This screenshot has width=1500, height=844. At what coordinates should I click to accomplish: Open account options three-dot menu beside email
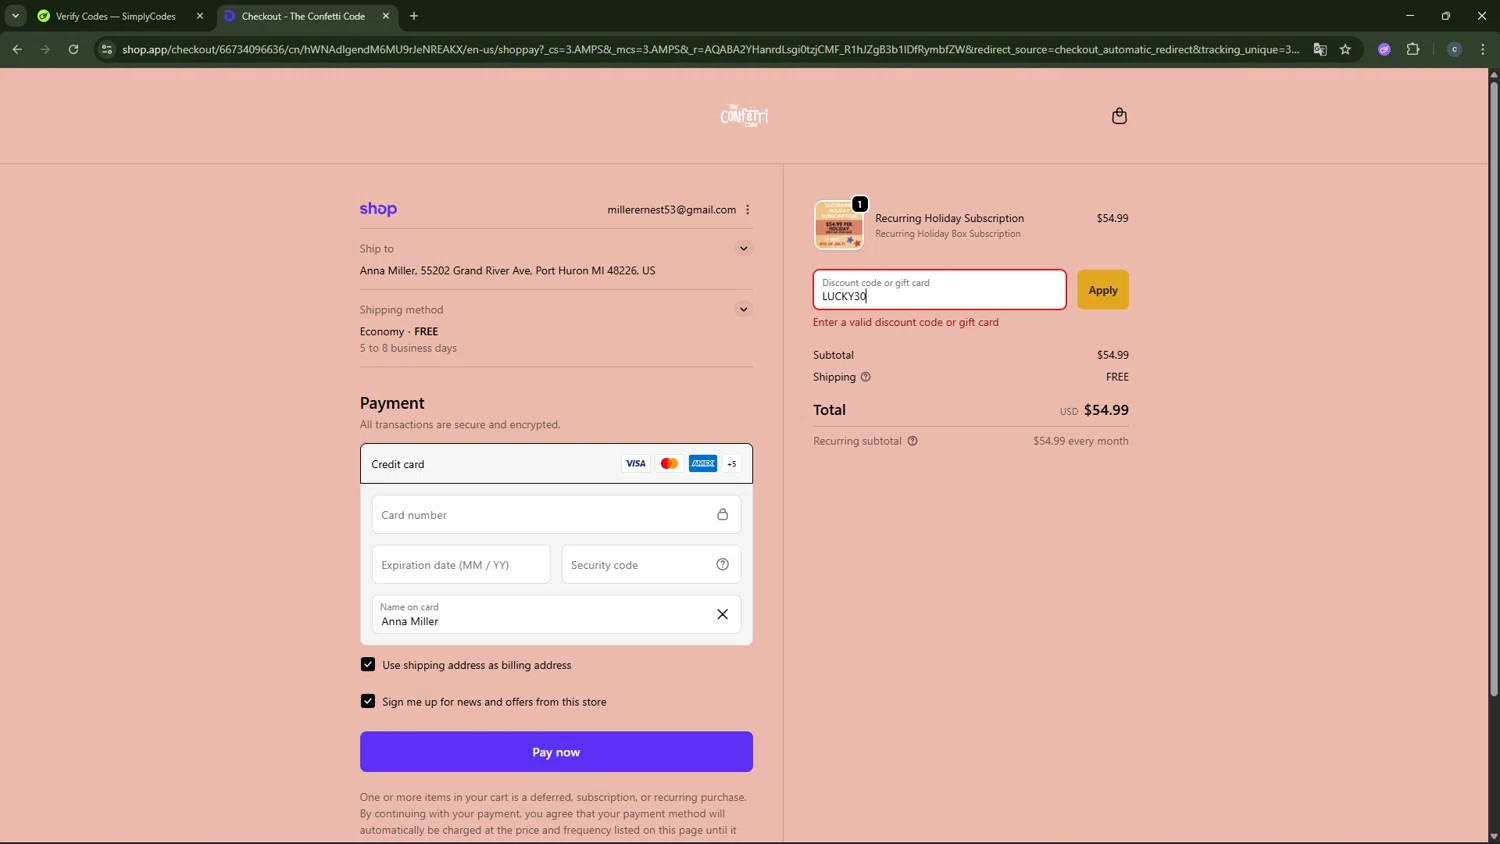748,210
